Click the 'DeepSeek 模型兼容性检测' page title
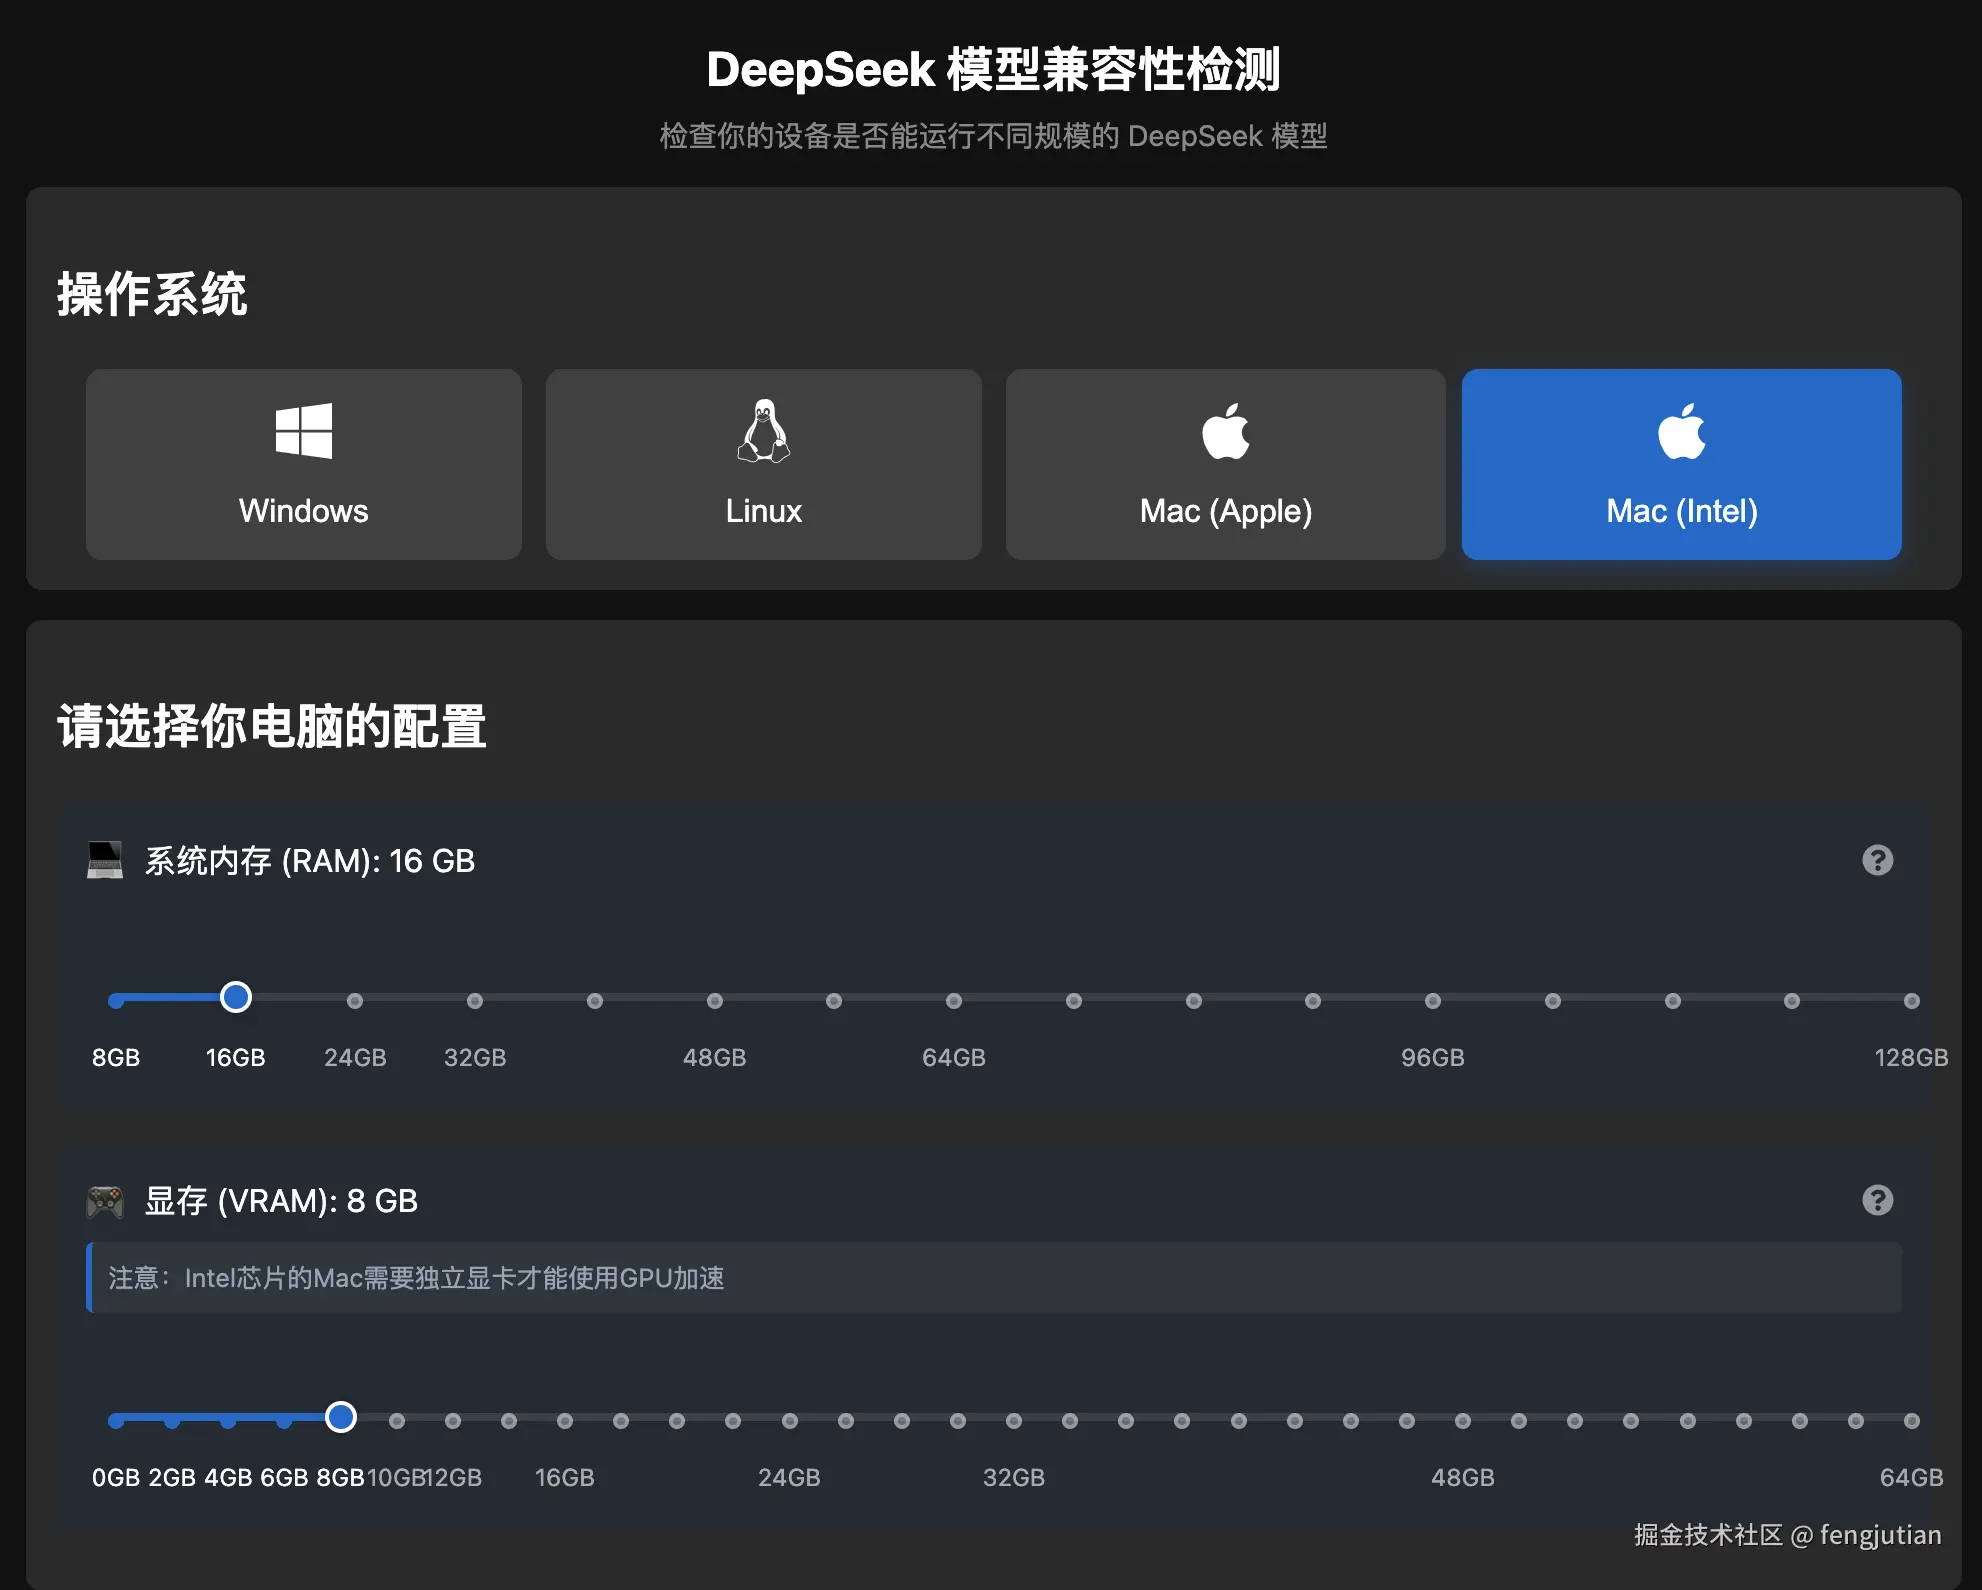The width and height of the screenshot is (1982, 1590). [x=993, y=70]
